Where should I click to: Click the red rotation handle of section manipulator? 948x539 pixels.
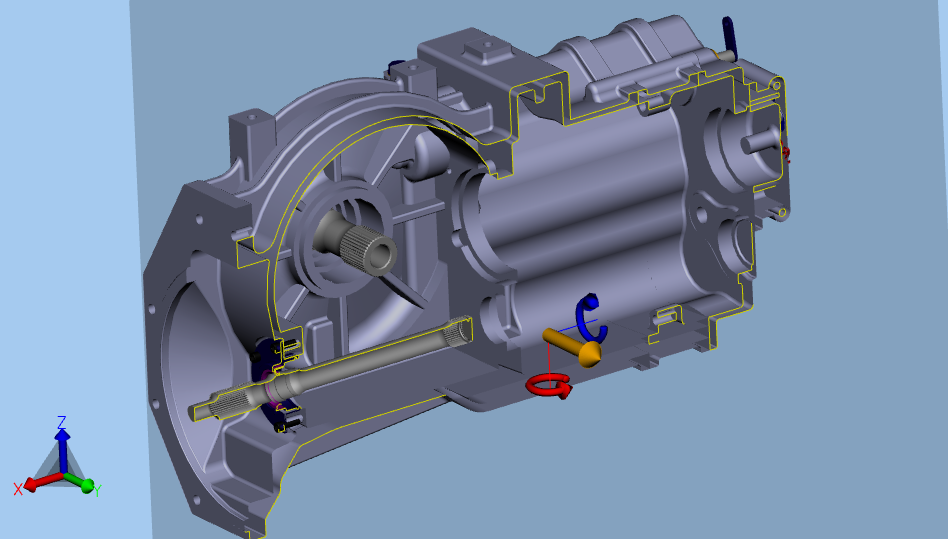click(548, 386)
